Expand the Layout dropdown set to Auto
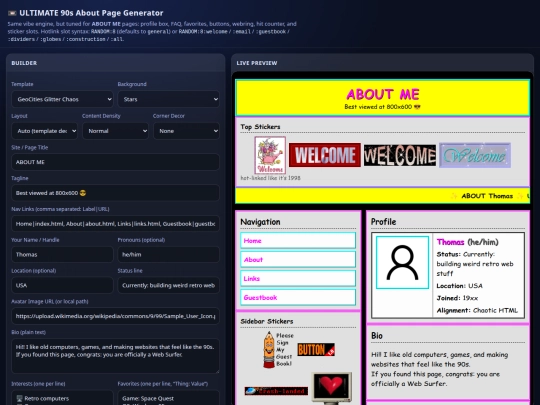The width and height of the screenshot is (540, 405). click(44, 131)
